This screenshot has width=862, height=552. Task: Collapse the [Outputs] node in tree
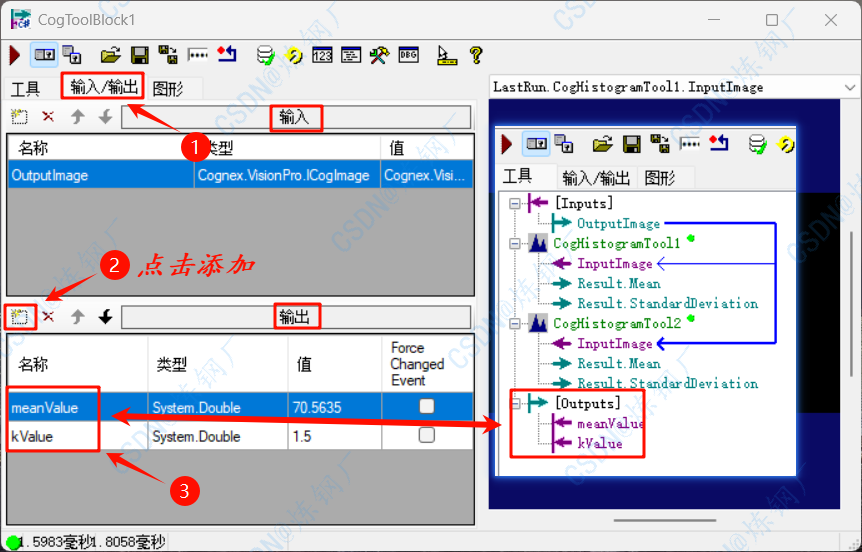tap(516, 404)
